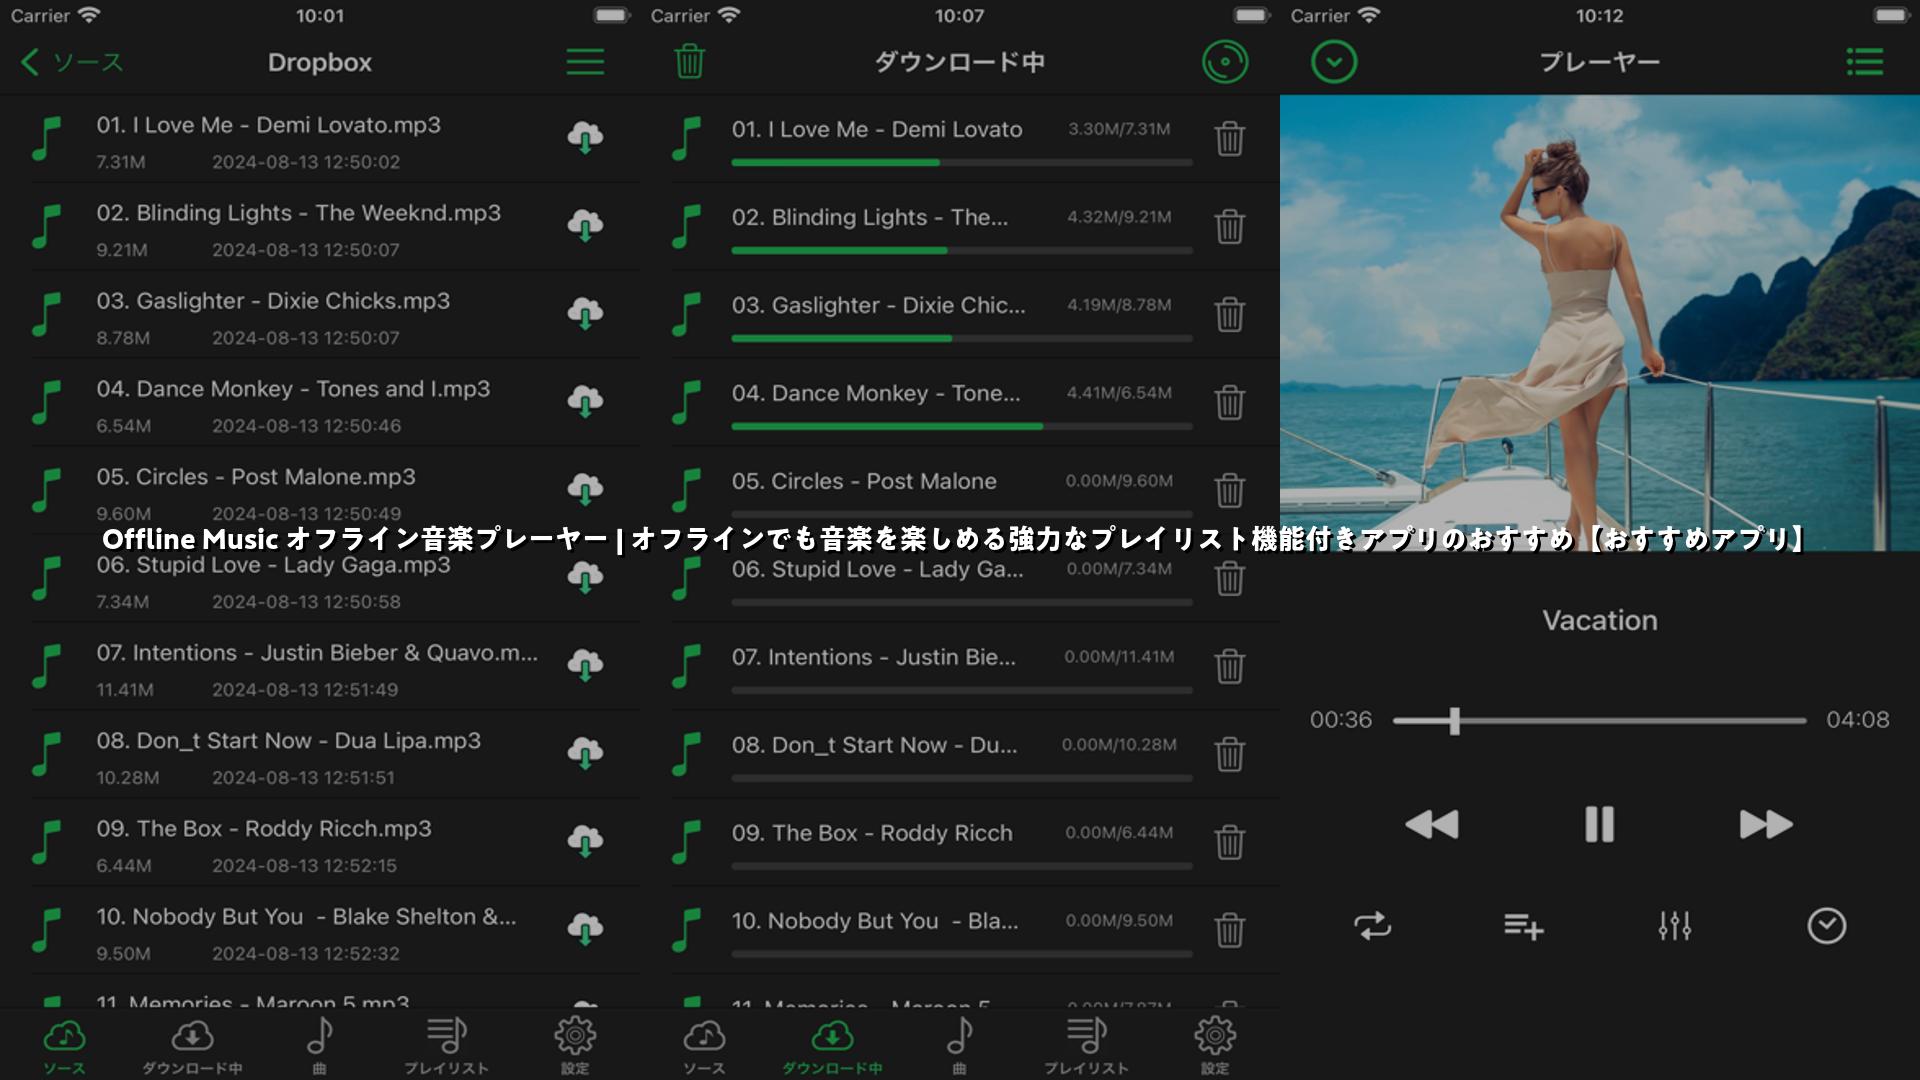Tap cloud download icon for Intentions - Justin Bieber & Quavo
Screen dimensions: 1920x1080
tap(585, 665)
